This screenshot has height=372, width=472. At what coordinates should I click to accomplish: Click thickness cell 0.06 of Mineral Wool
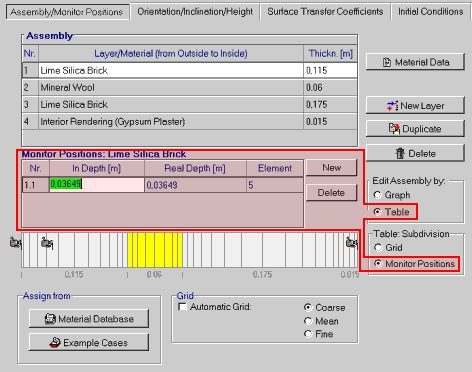330,87
